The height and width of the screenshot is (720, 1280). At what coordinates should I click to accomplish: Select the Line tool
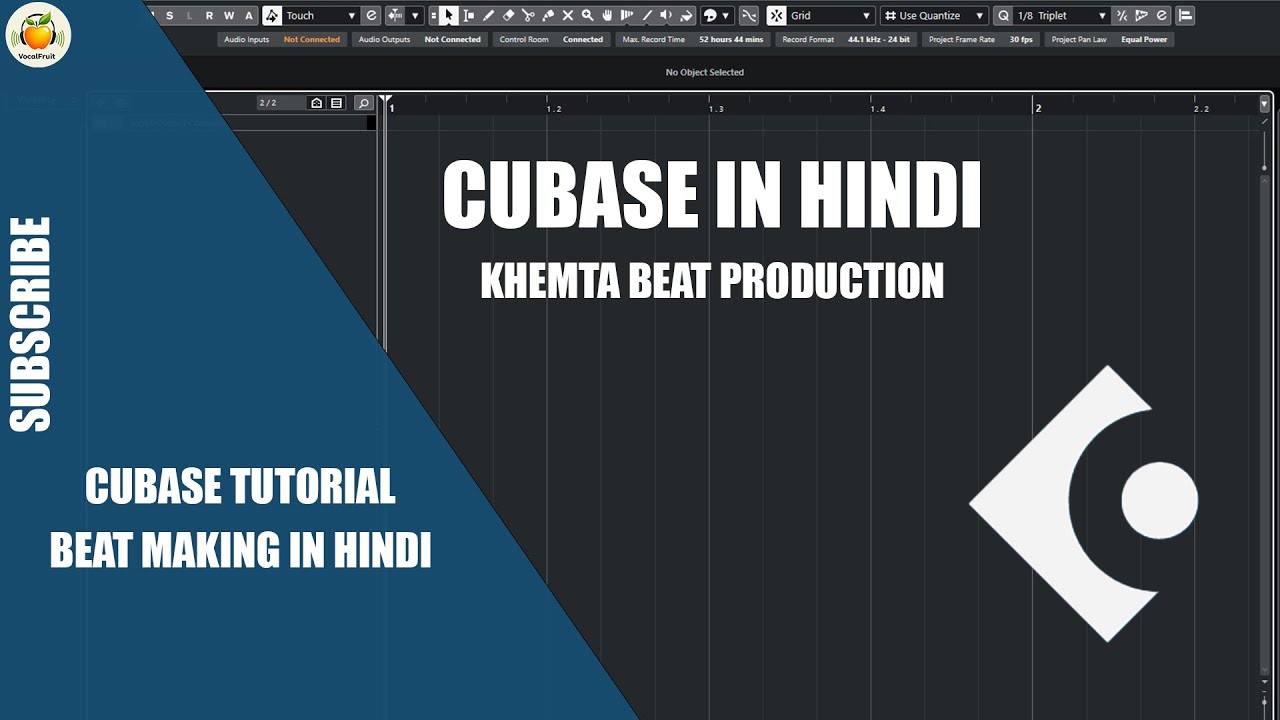tap(647, 15)
